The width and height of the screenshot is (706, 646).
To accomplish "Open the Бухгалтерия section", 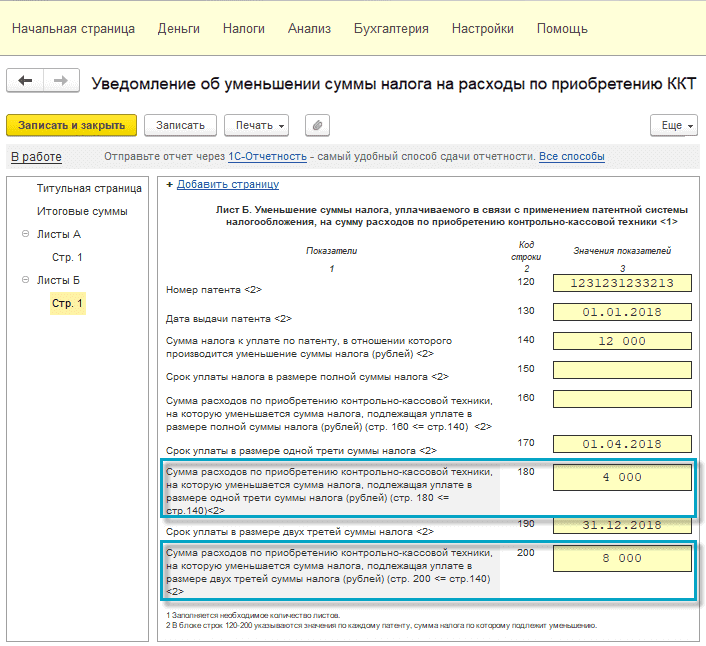I will [x=391, y=29].
